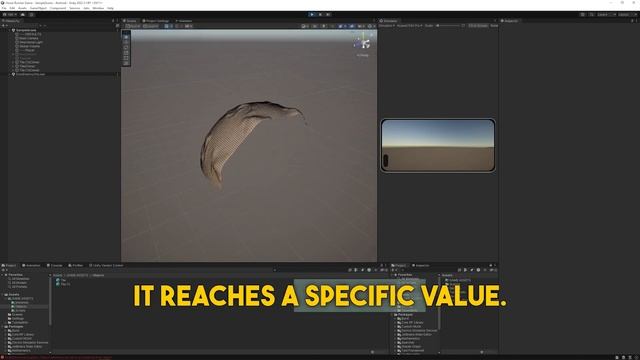
Task: Select the Hierarchy panel tab
Action: pos(11,21)
